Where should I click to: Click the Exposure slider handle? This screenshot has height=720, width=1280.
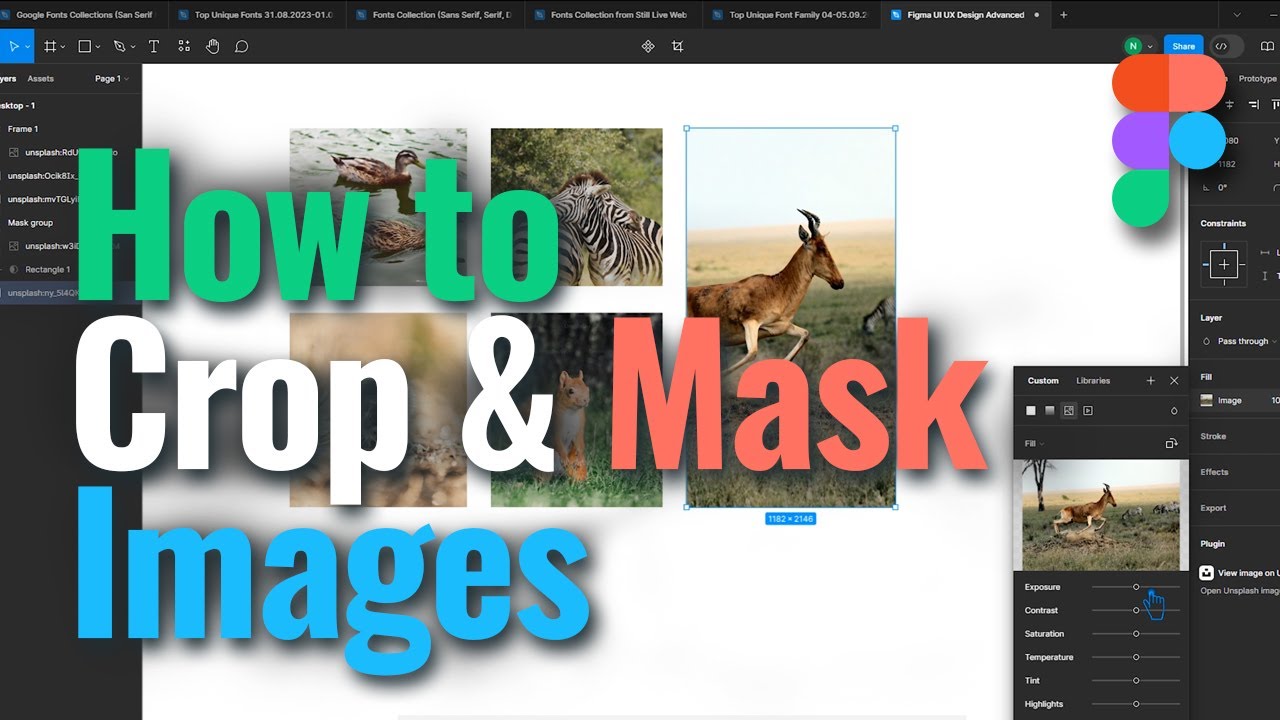click(1136, 587)
